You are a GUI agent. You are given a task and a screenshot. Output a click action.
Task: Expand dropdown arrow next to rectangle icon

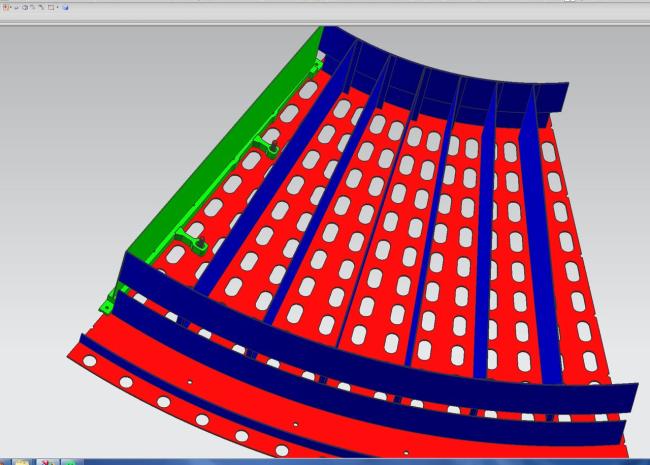tap(58, 7)
